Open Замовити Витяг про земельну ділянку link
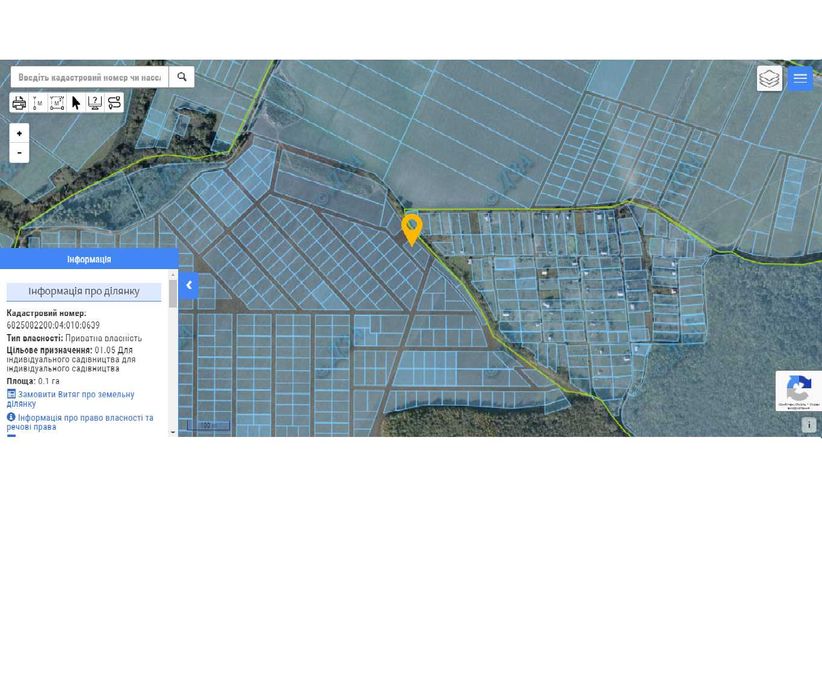Viewport: 822px width, 700px height. [70, 399]
